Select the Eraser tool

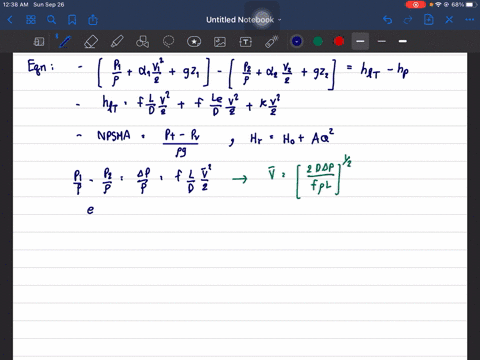coord(91,42)
